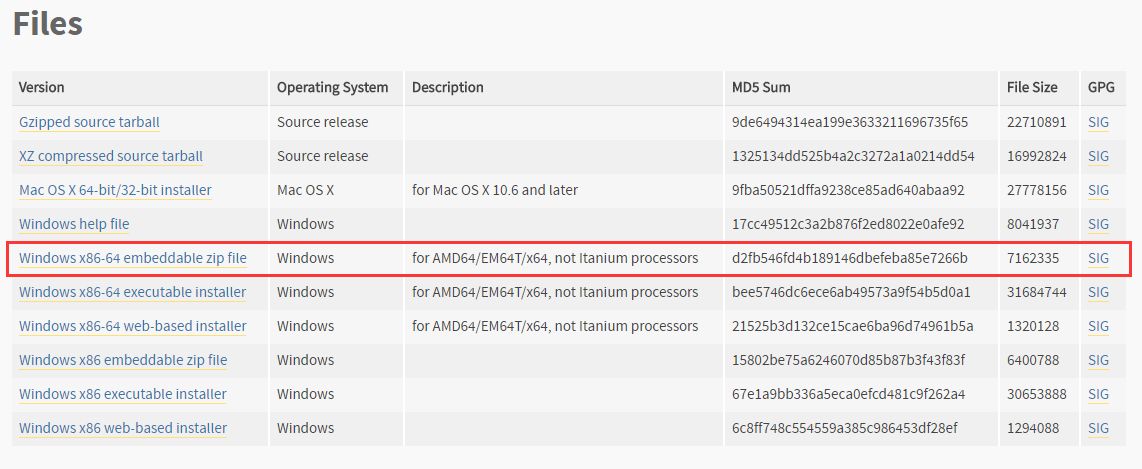Open SIG for x86-64 web-based installer
Image resolution: width=1142 pixels, height=469 pixels.
point(1098,326)
